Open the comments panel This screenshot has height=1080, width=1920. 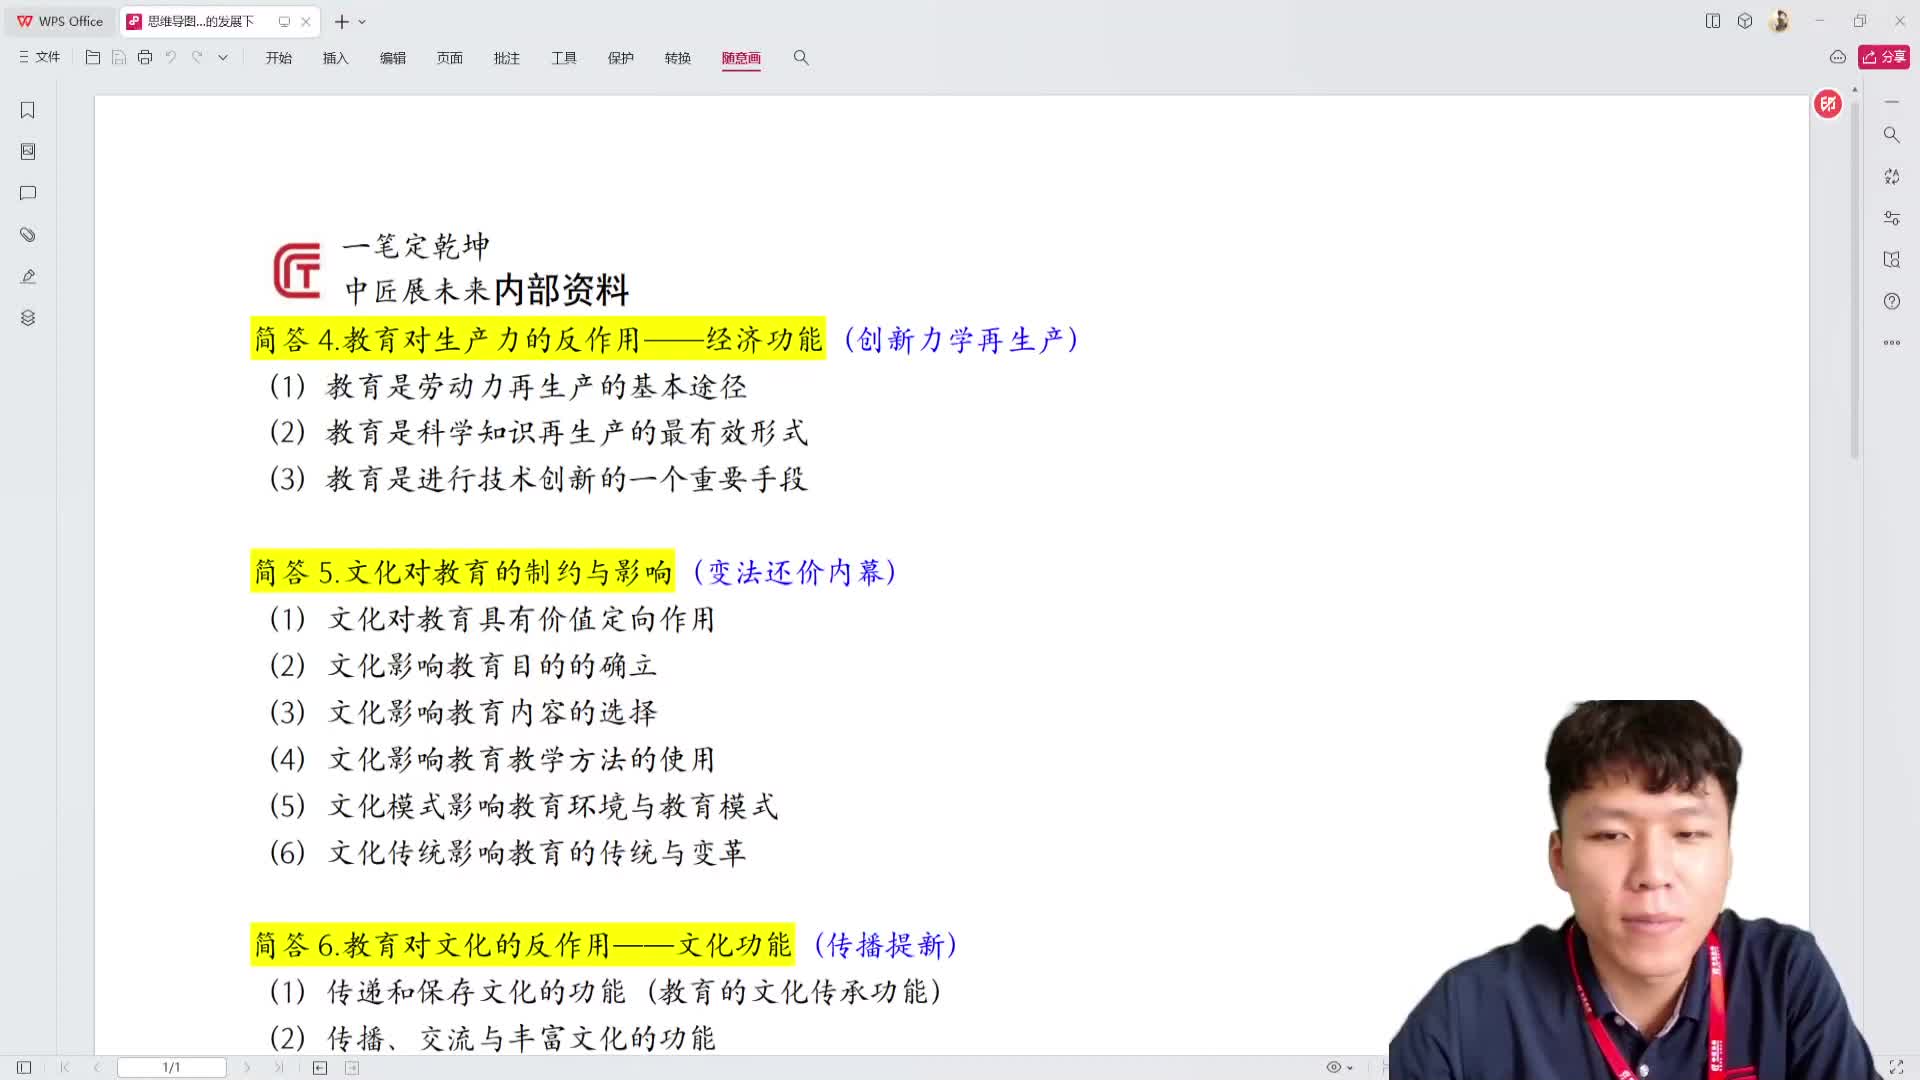pos(27,193)
